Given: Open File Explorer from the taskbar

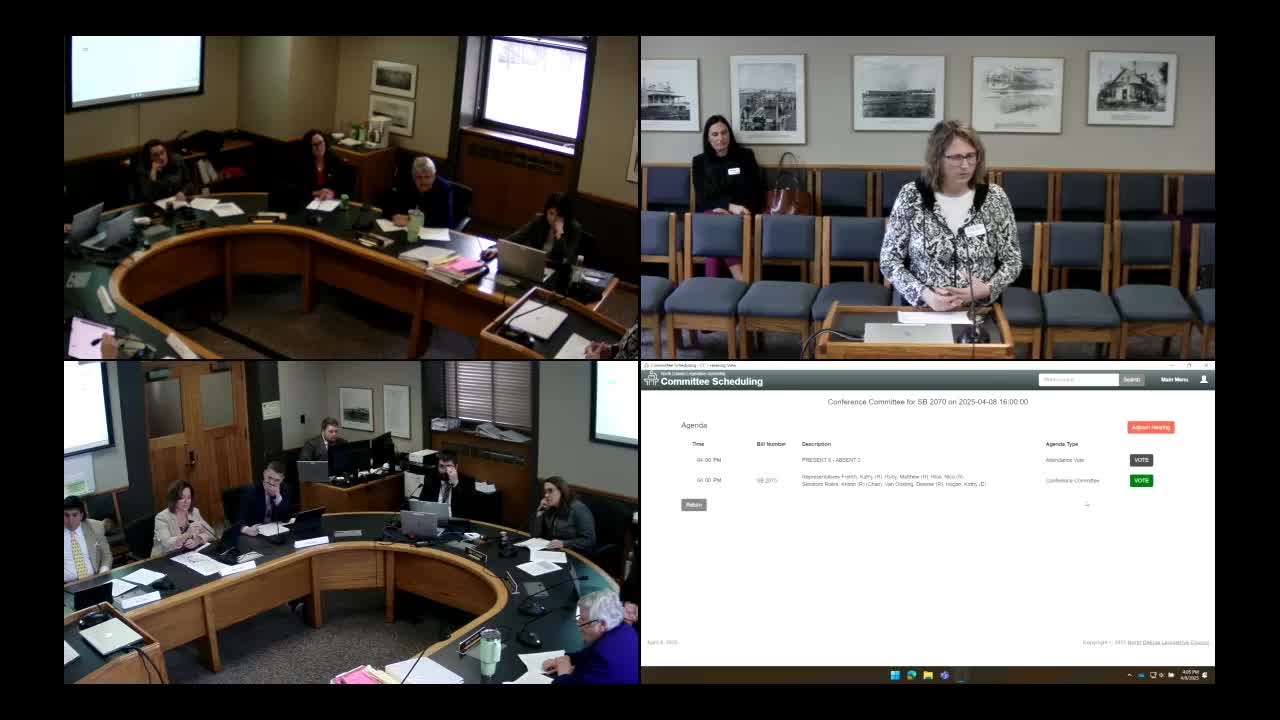Looking at the screenshot, I should [927, 675].
